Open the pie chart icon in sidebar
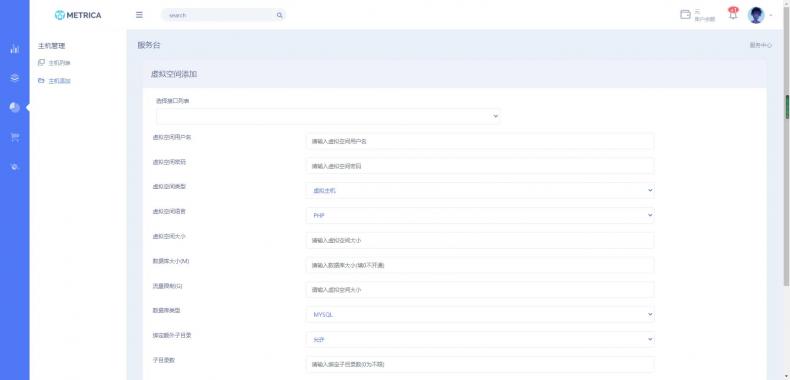 point(15,107)
